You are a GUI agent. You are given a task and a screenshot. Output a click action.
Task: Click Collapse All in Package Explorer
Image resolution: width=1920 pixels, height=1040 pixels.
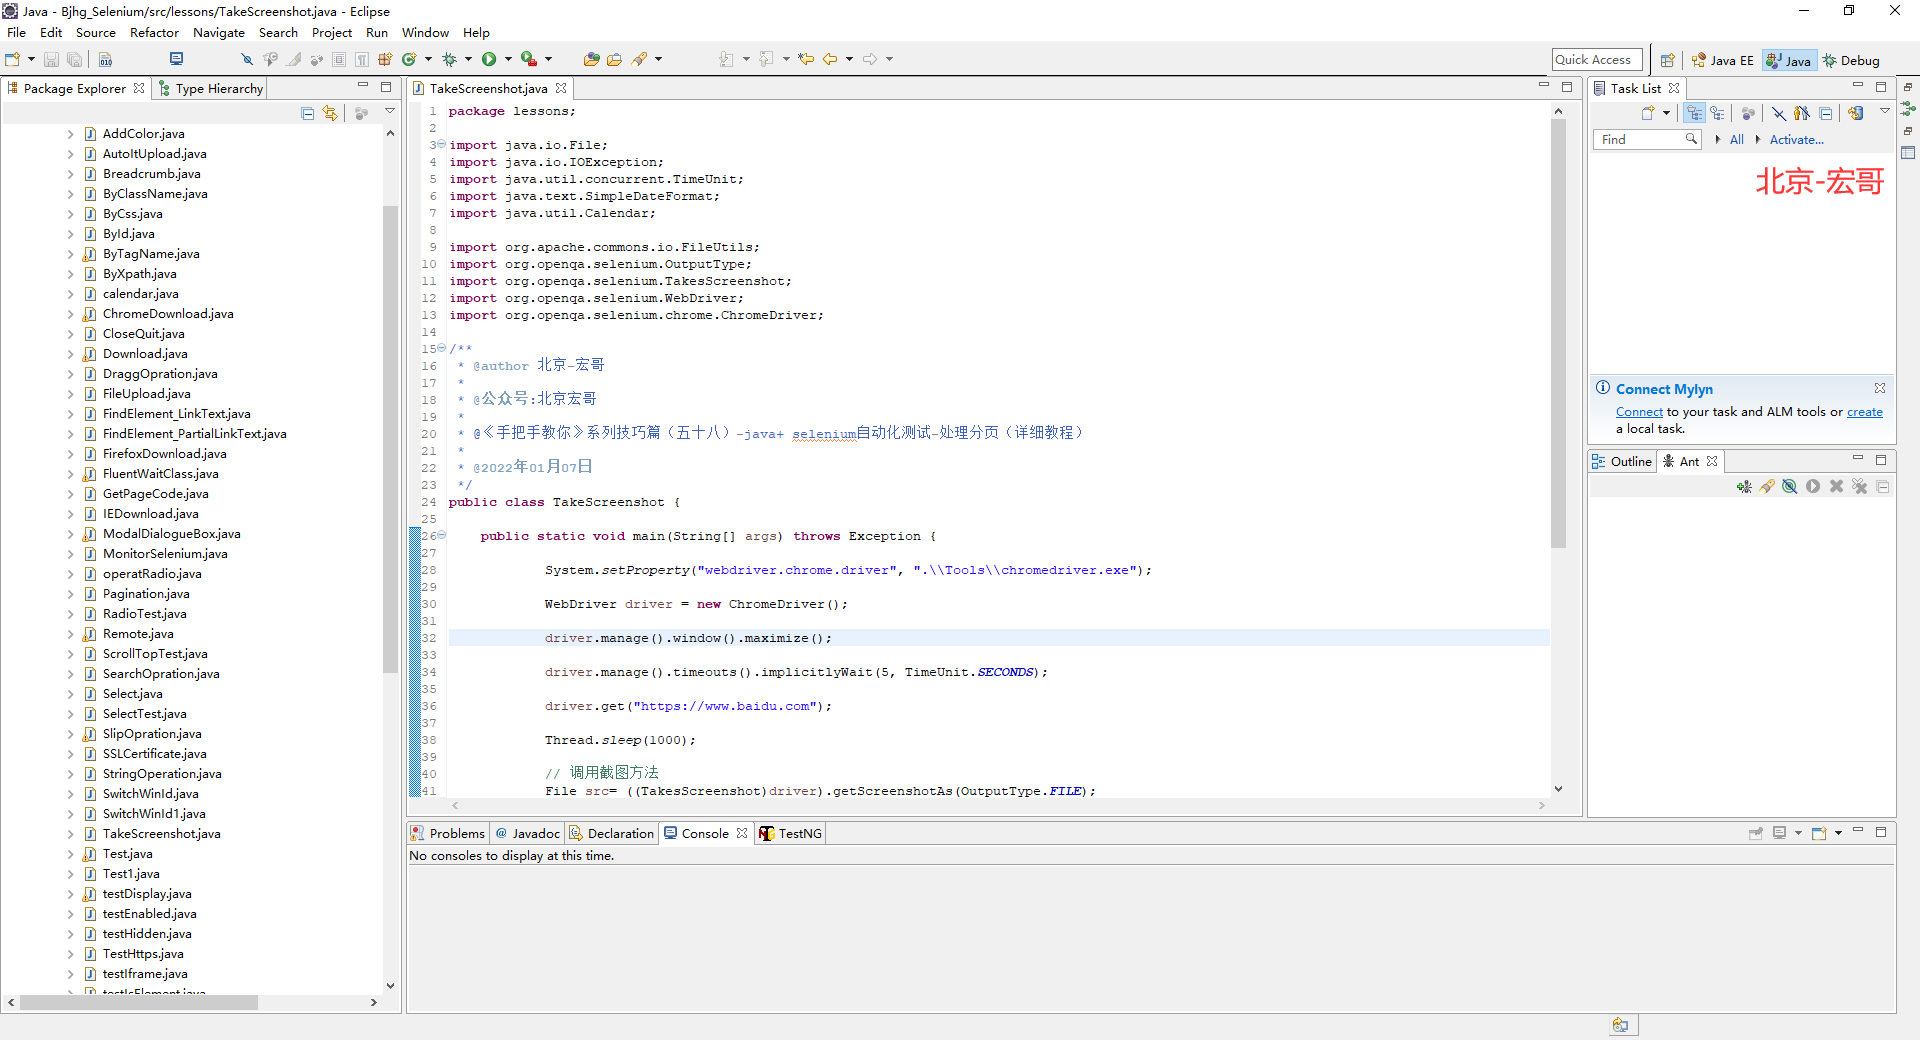click(308, 113)
